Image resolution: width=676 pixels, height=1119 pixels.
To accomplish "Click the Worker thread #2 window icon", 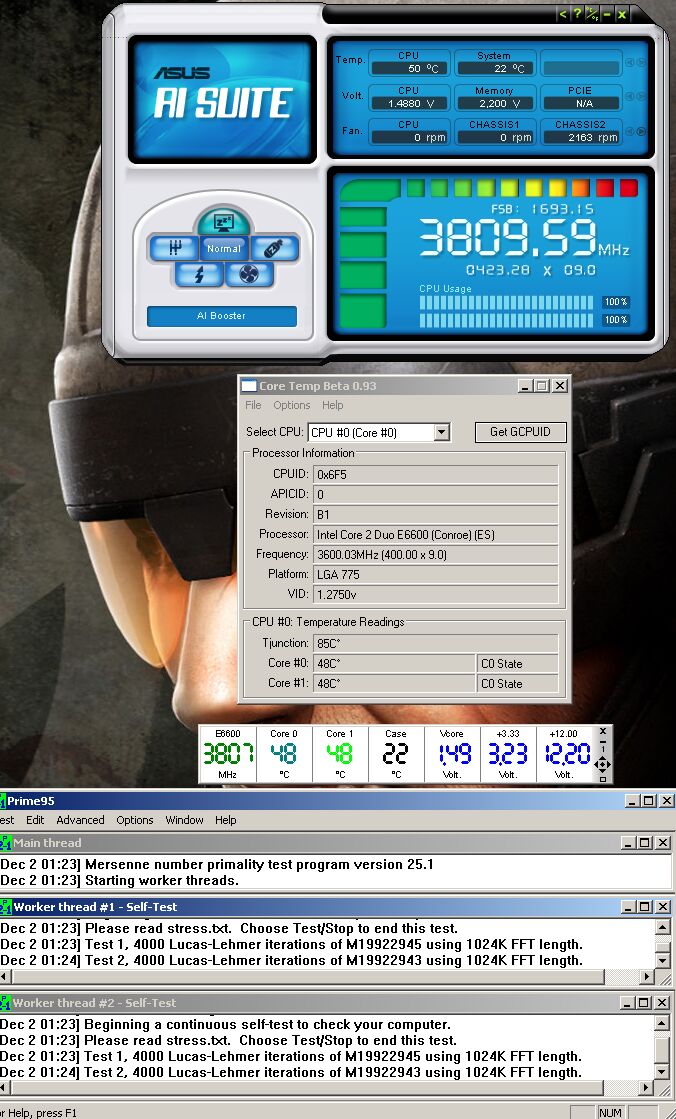I will pos(6,1003).
